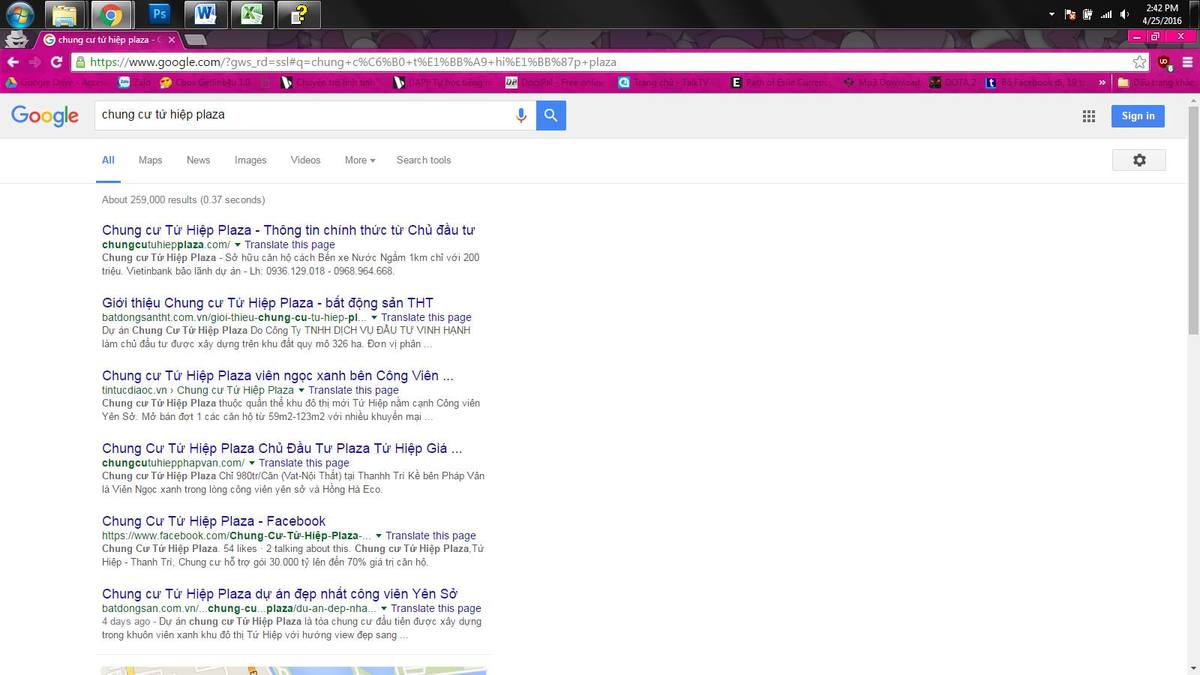This screenshot has width=1200, height=675.
Task: Show hidden system tray icons
Action: 1052,15
